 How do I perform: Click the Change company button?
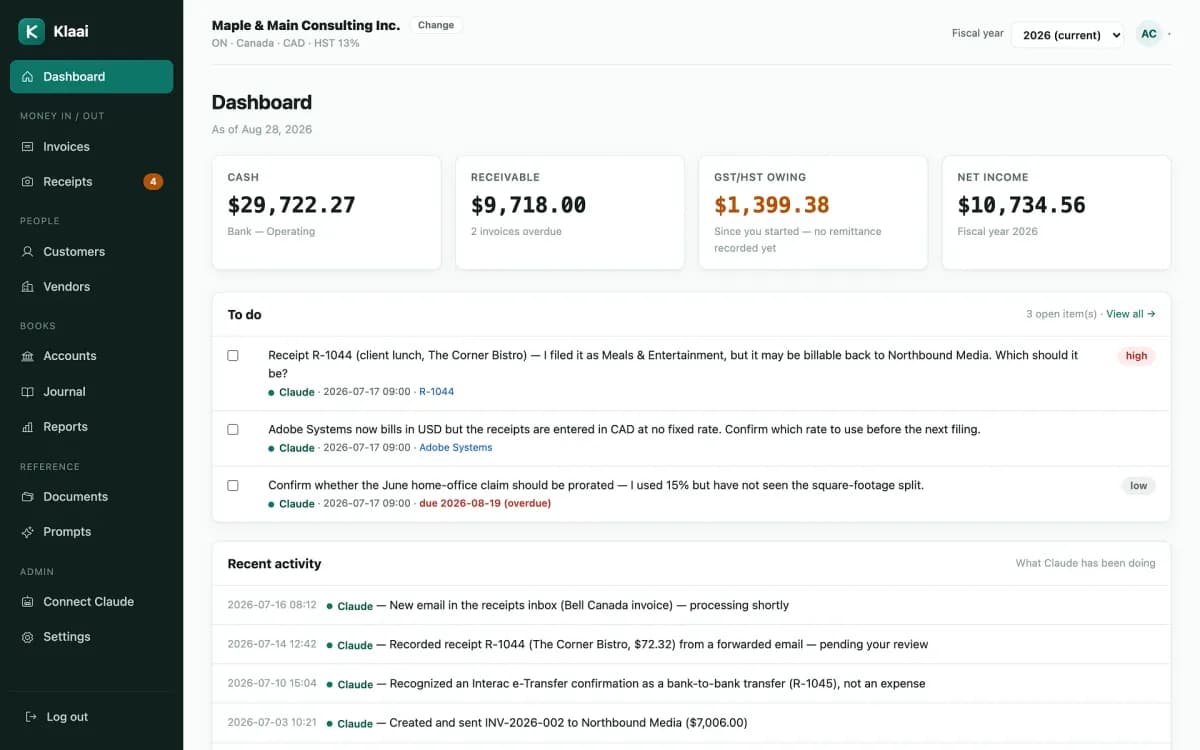click(436, 25)
